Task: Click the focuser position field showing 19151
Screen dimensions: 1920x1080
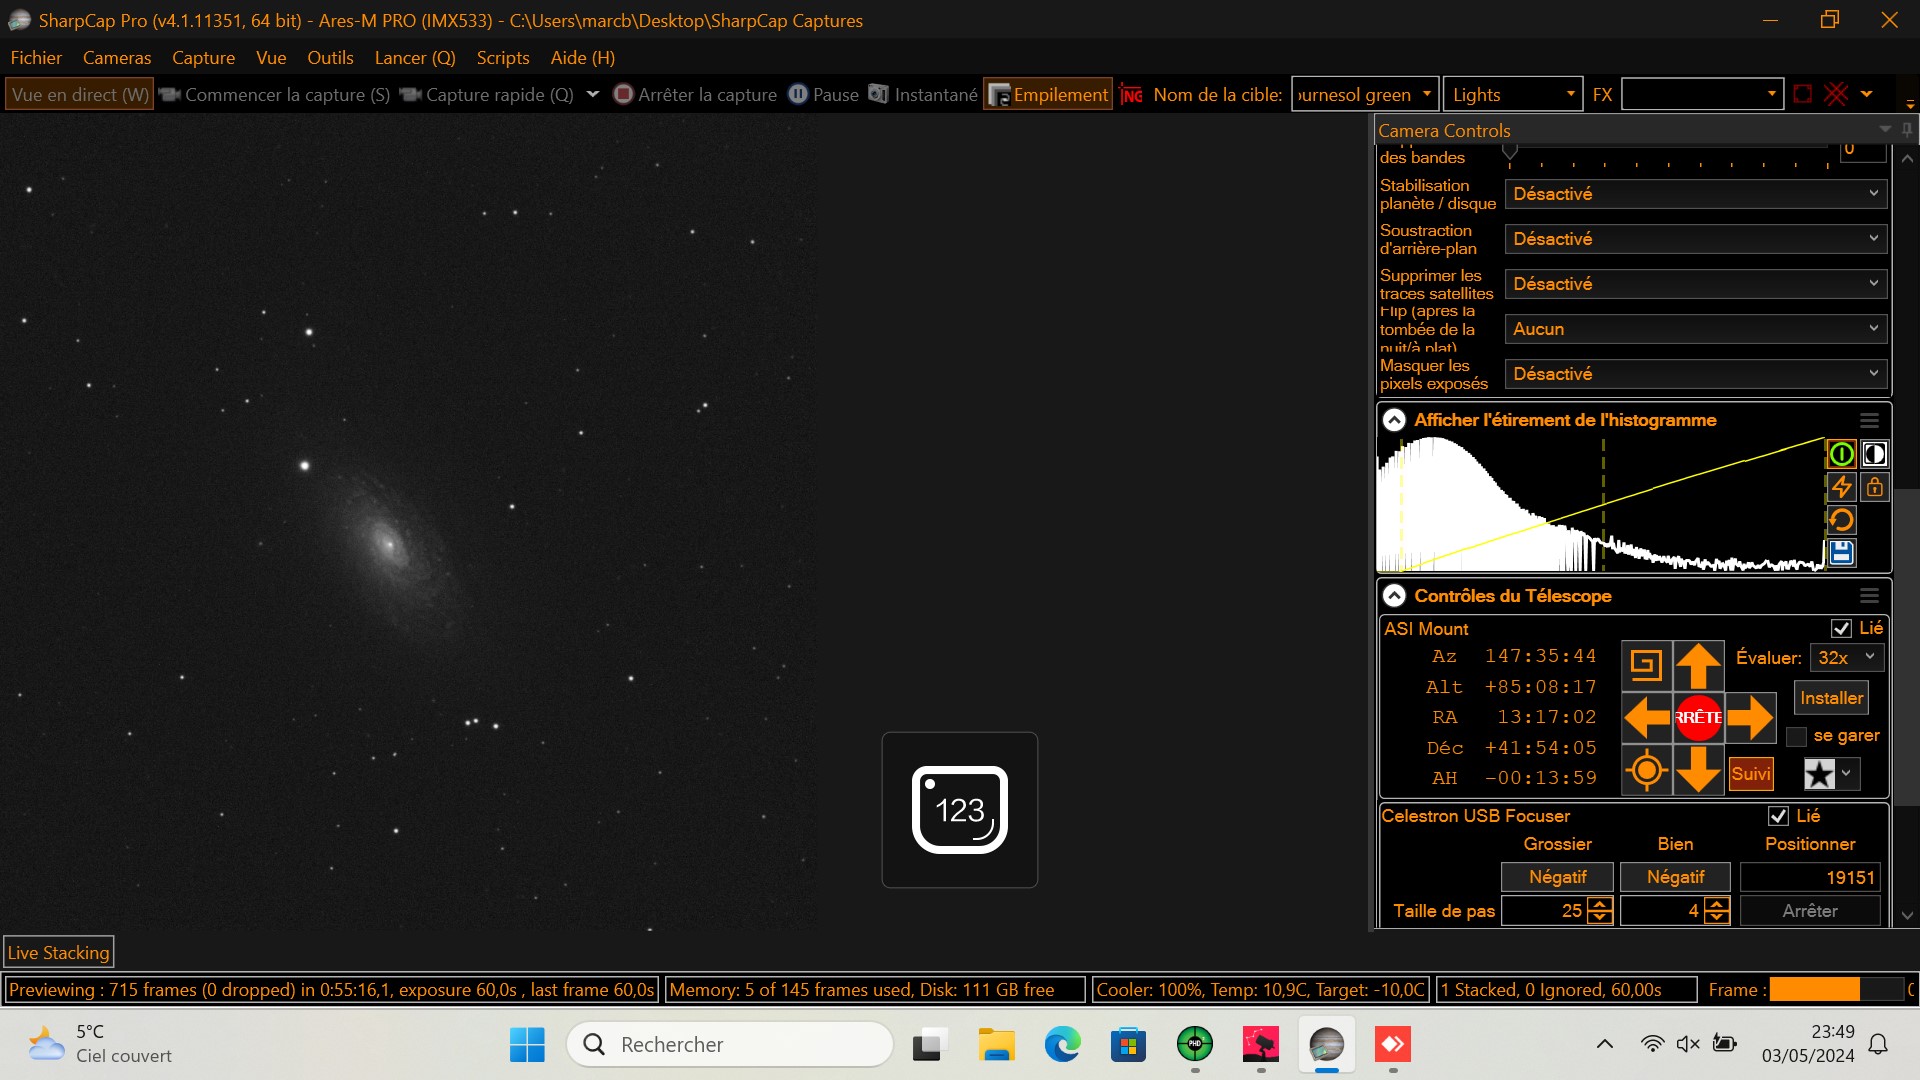Action: click(1810, 877)
